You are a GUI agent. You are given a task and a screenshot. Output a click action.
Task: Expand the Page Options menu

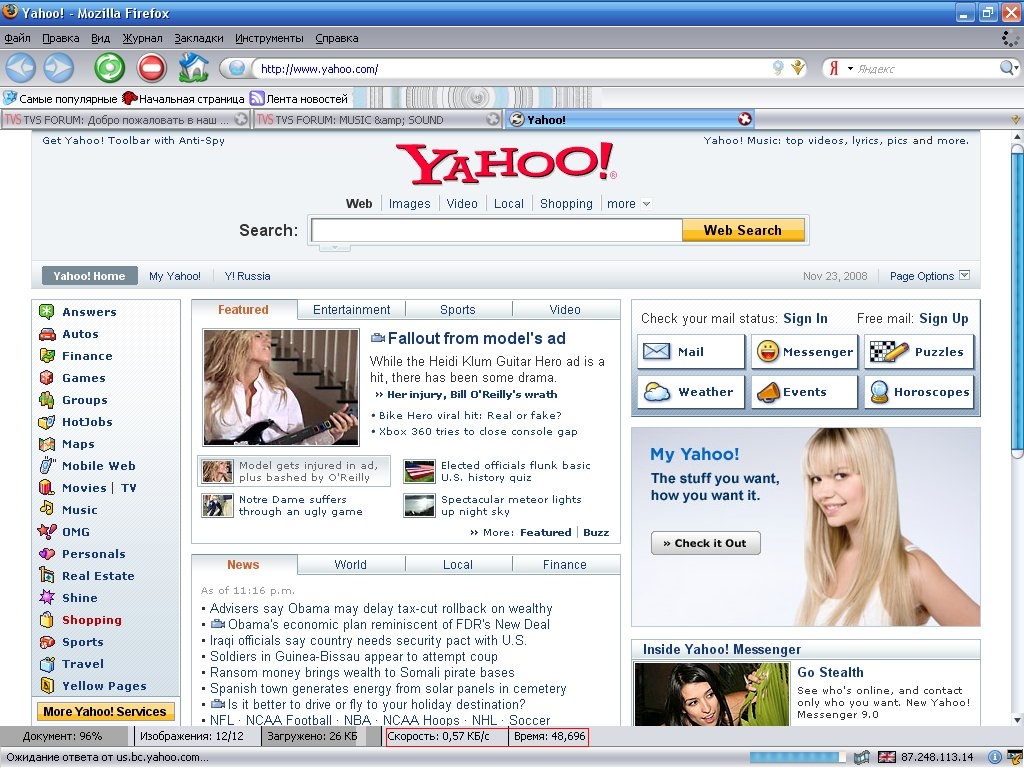(929, 276)
